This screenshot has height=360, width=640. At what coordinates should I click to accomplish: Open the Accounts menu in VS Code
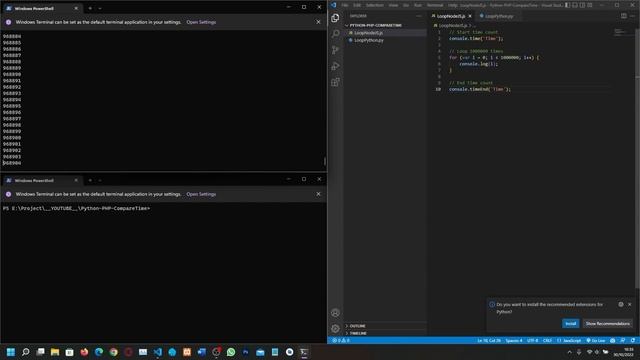coord(335,313)
